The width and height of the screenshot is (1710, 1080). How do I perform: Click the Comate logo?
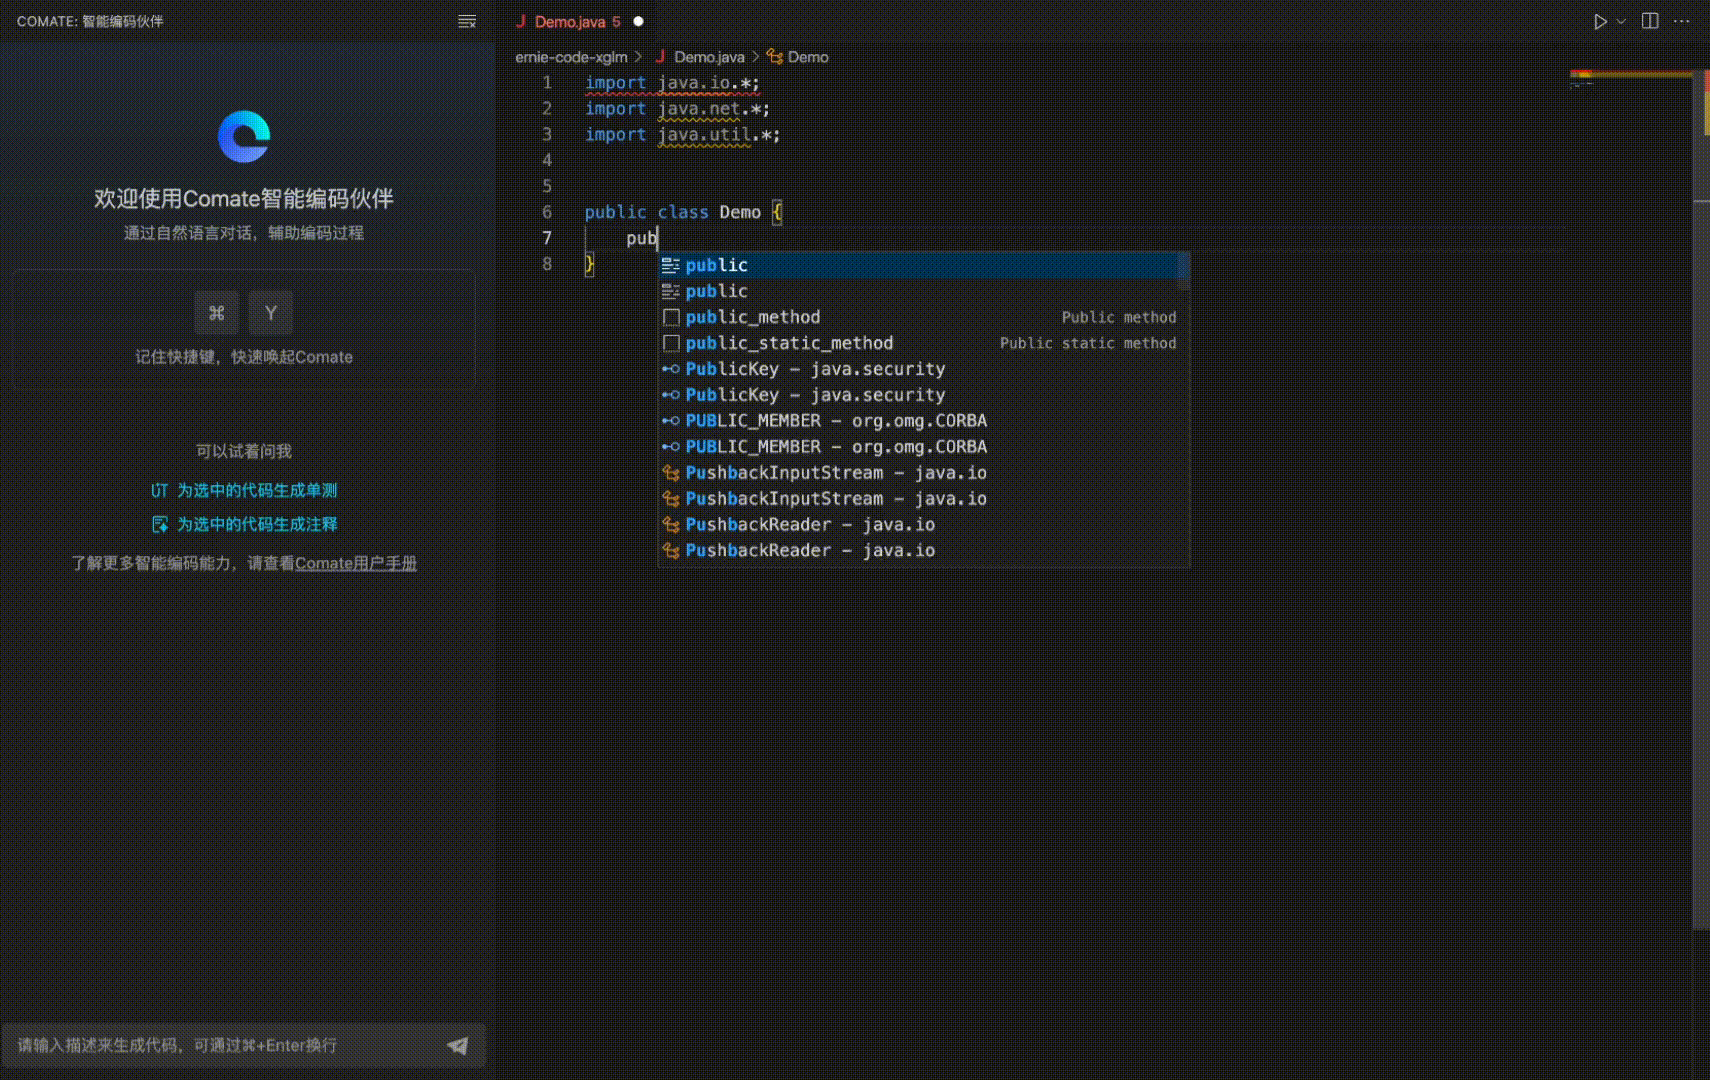point(244,136)
